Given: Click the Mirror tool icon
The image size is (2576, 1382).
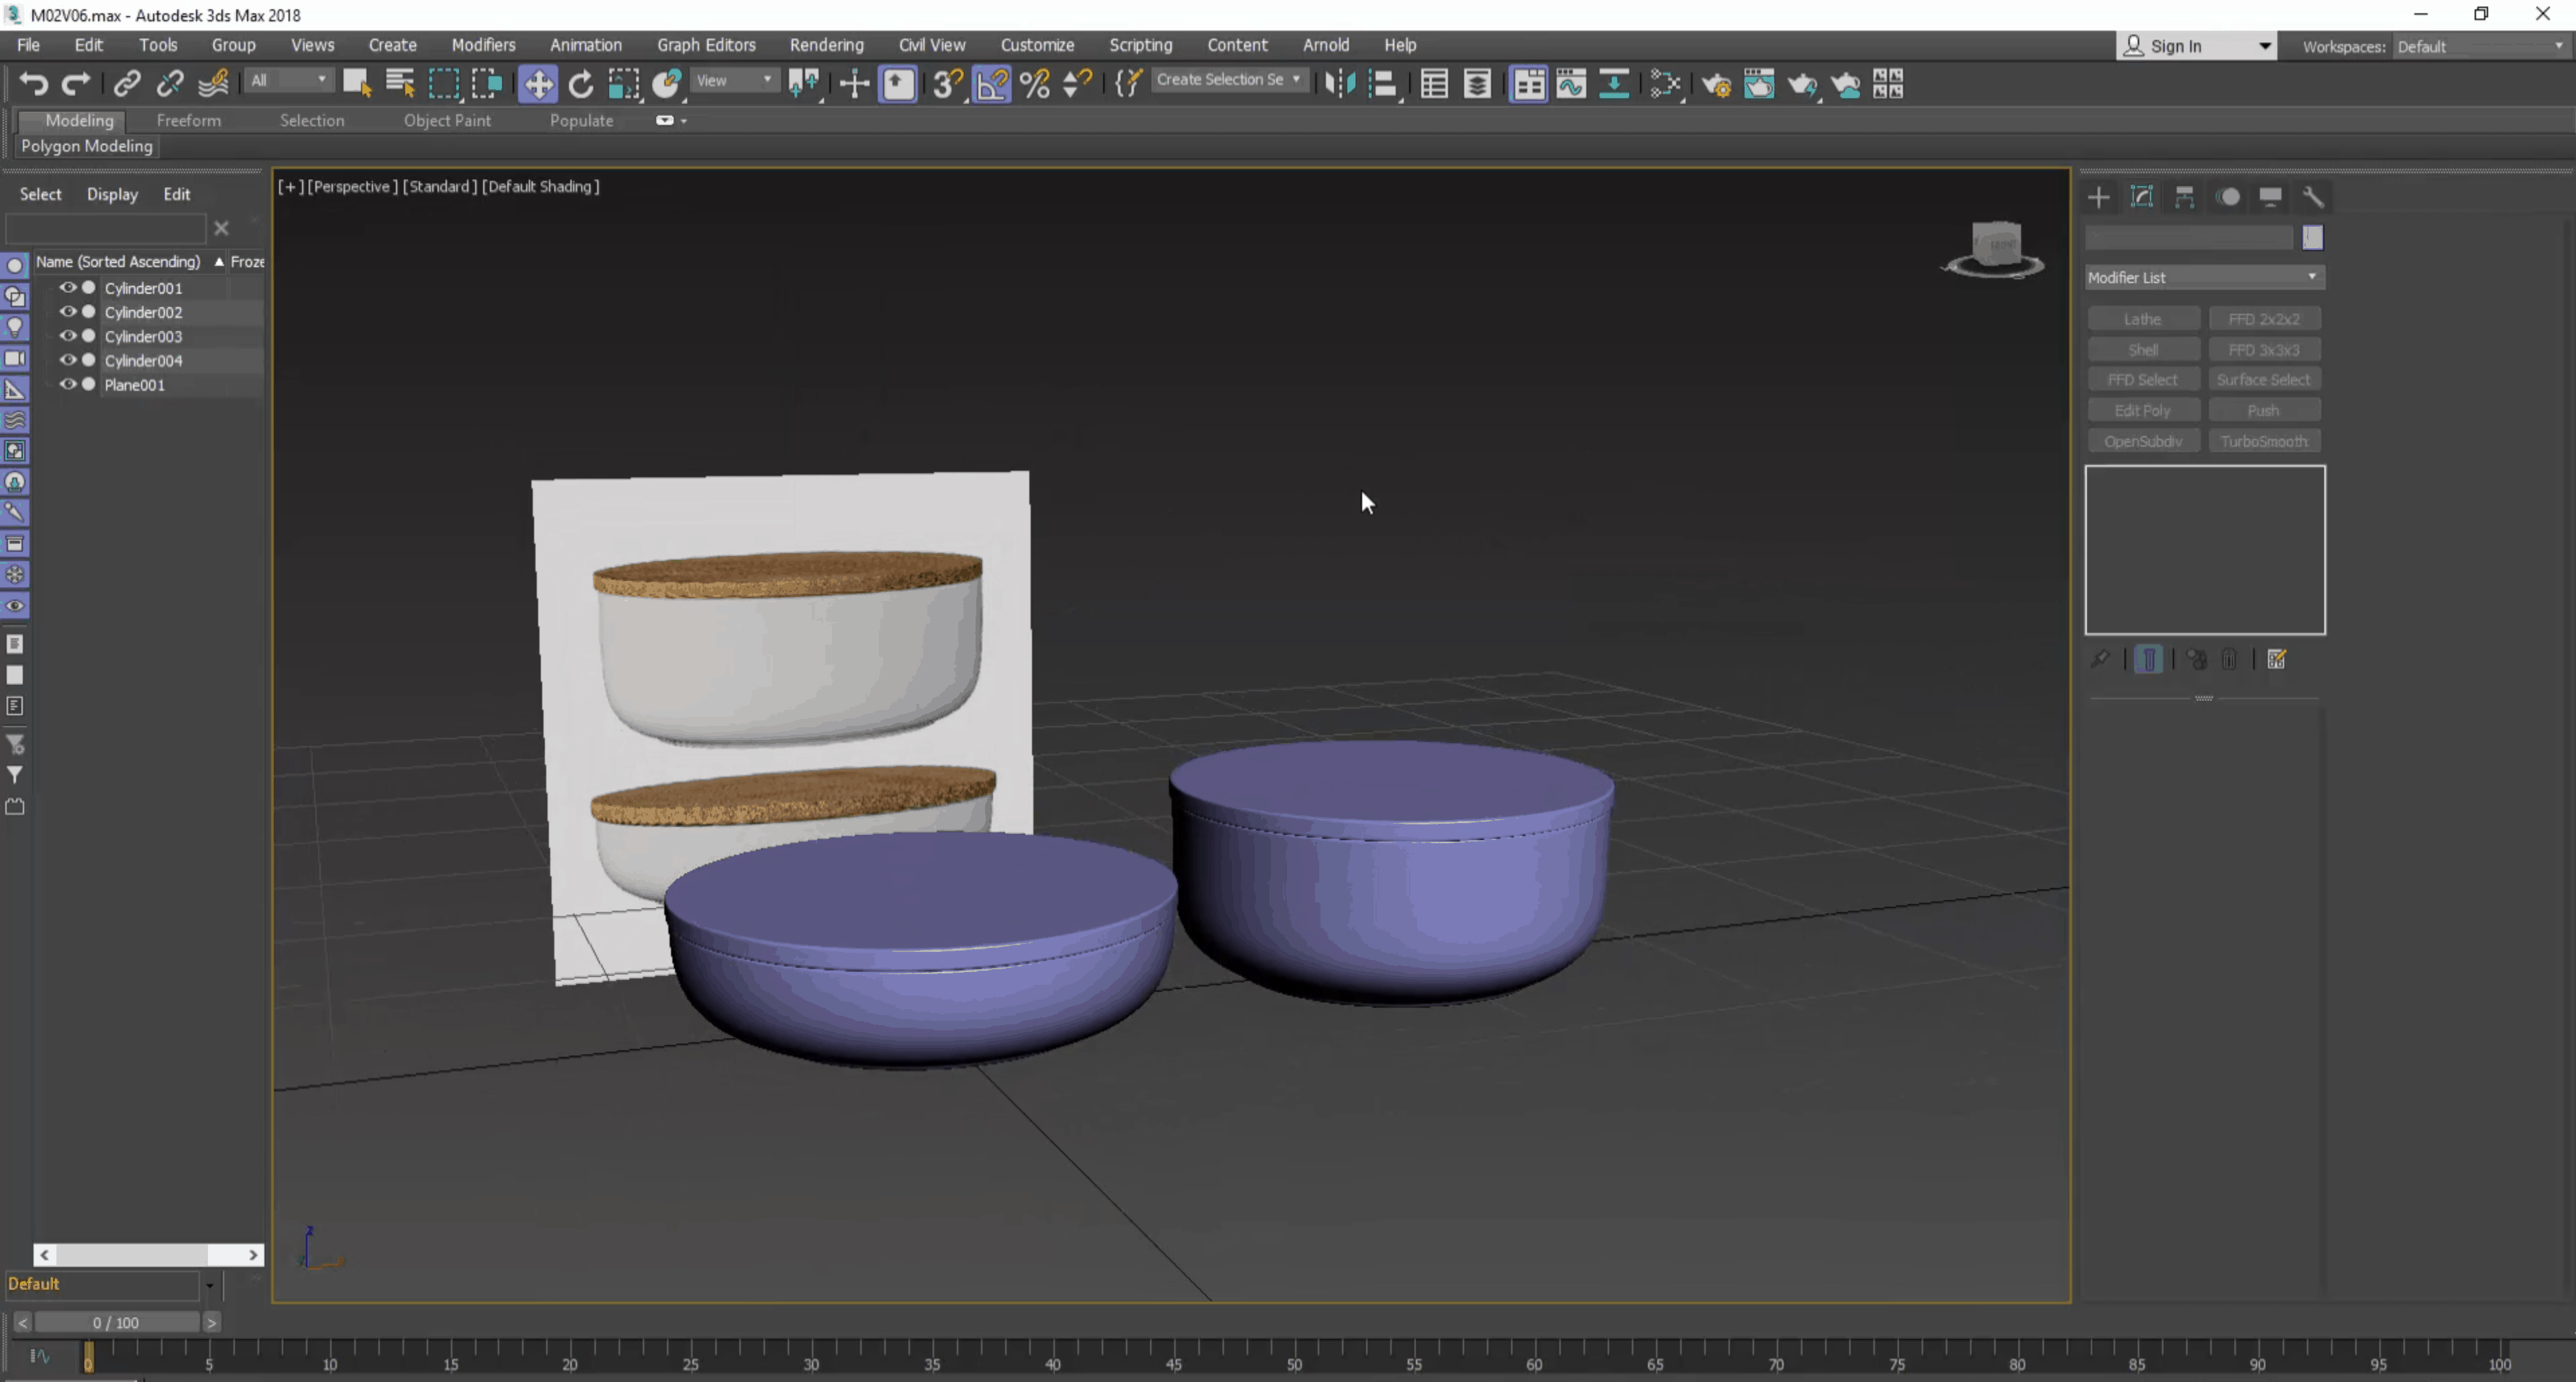Looking at the screenshot, I should tap(1340, 84).
